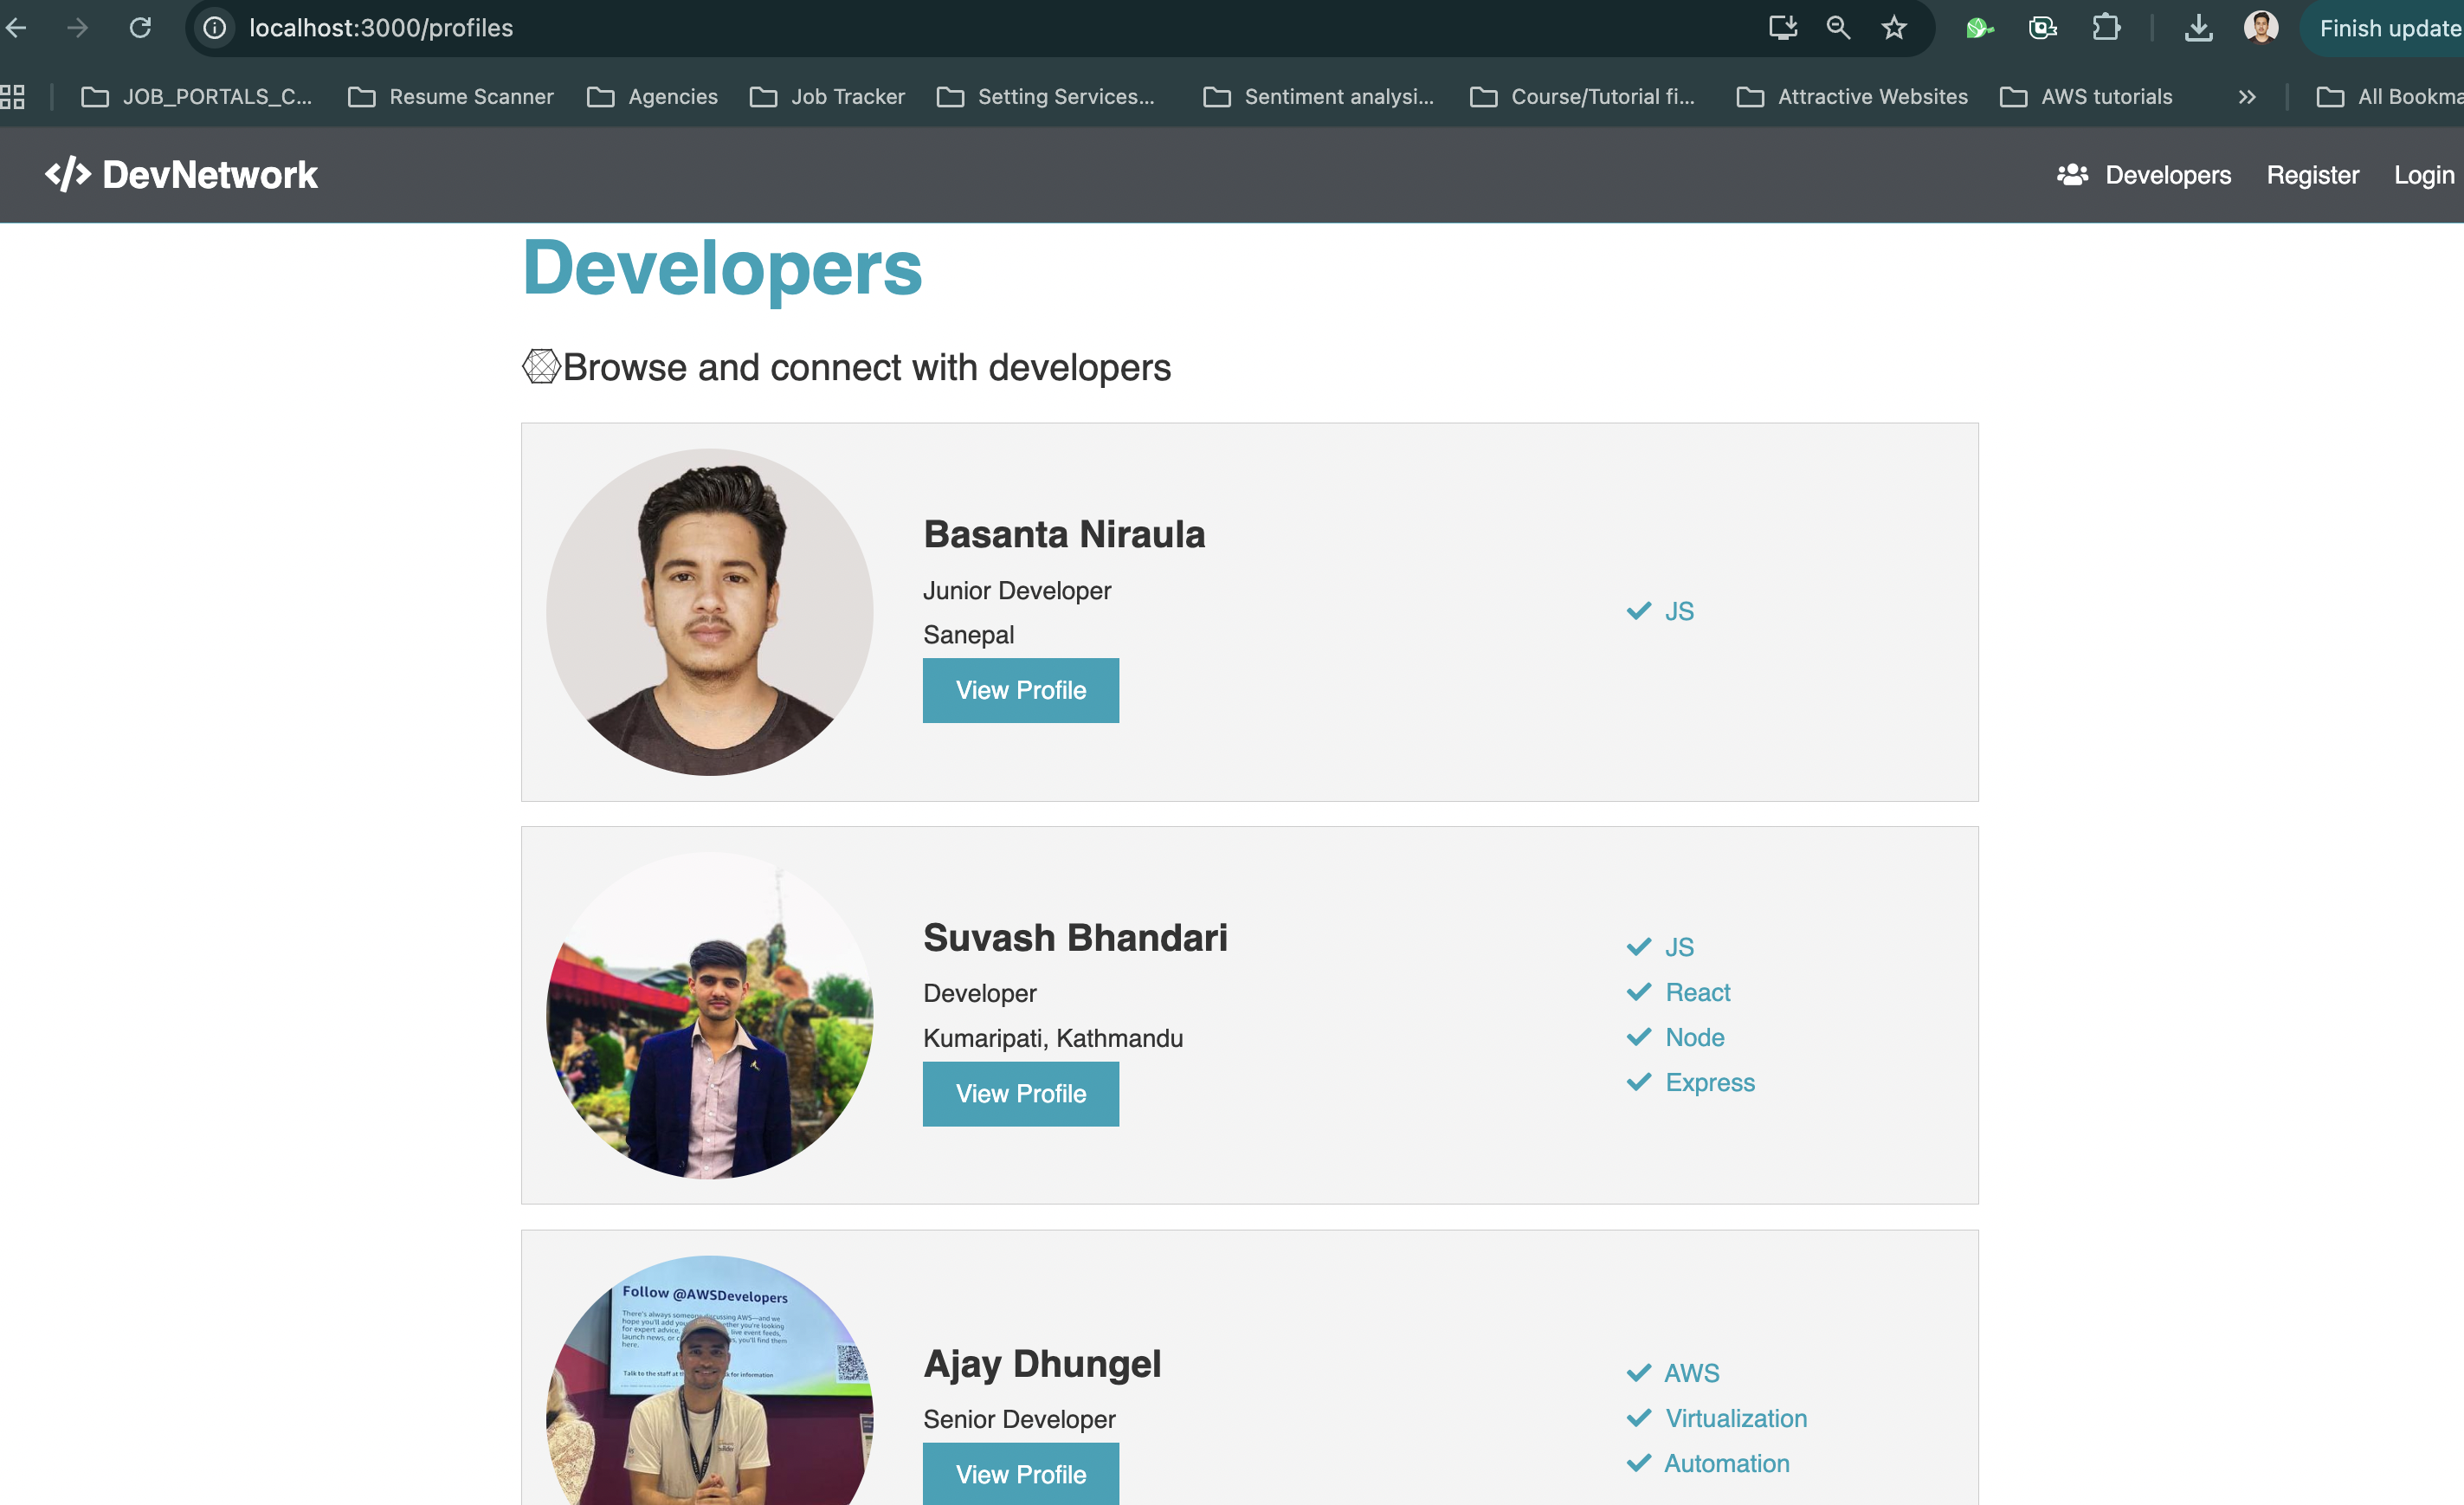Open the install app icon in address bar
2464x1505 pixels.
(x=1783, y=27)
